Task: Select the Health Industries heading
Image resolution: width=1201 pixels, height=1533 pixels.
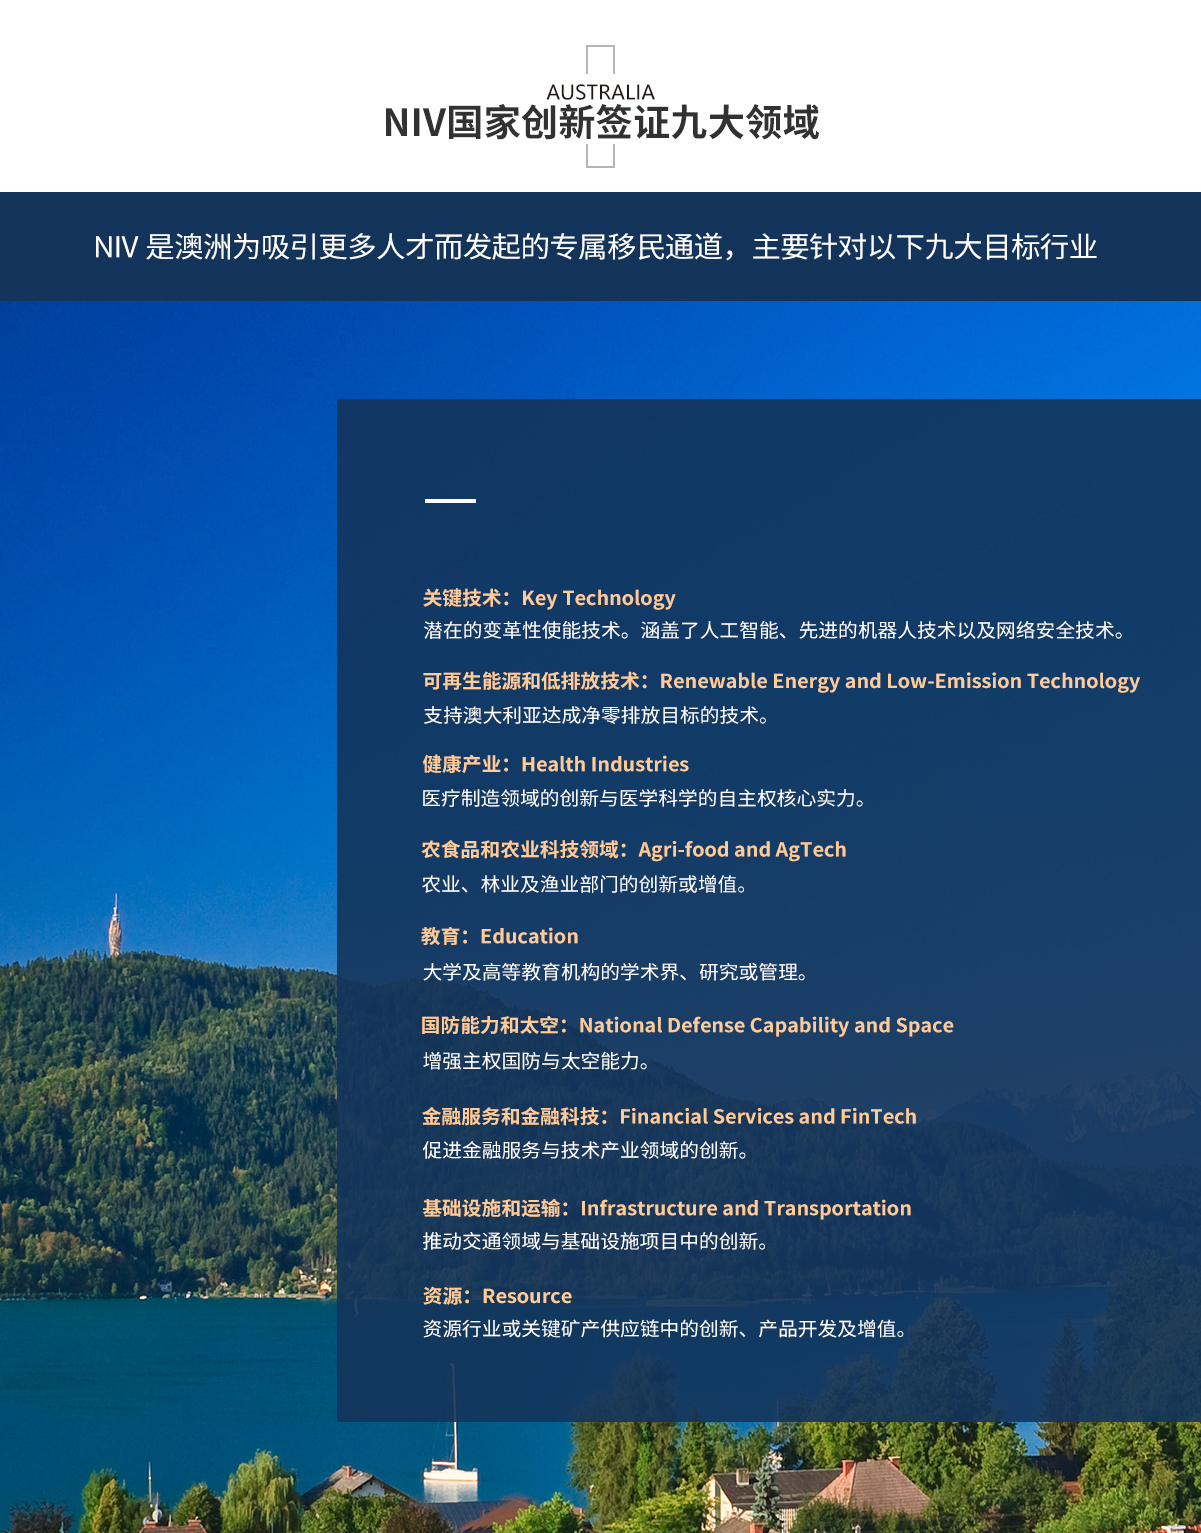Action: pyautogui.click(x=555, y=765)
